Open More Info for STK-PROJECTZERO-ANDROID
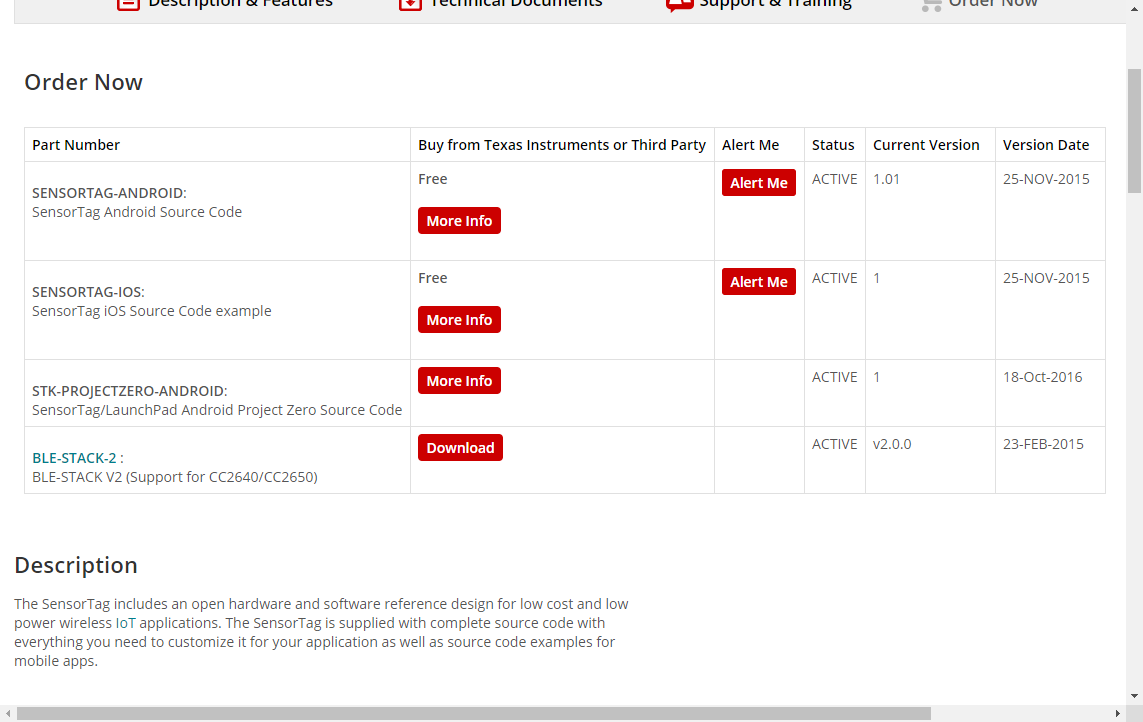This screenshot has width=1143, height=722. click(x=459, y=381)
